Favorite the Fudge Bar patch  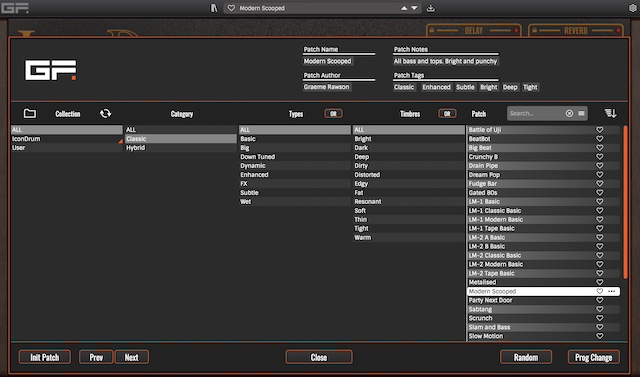click(x=600, y=184)
